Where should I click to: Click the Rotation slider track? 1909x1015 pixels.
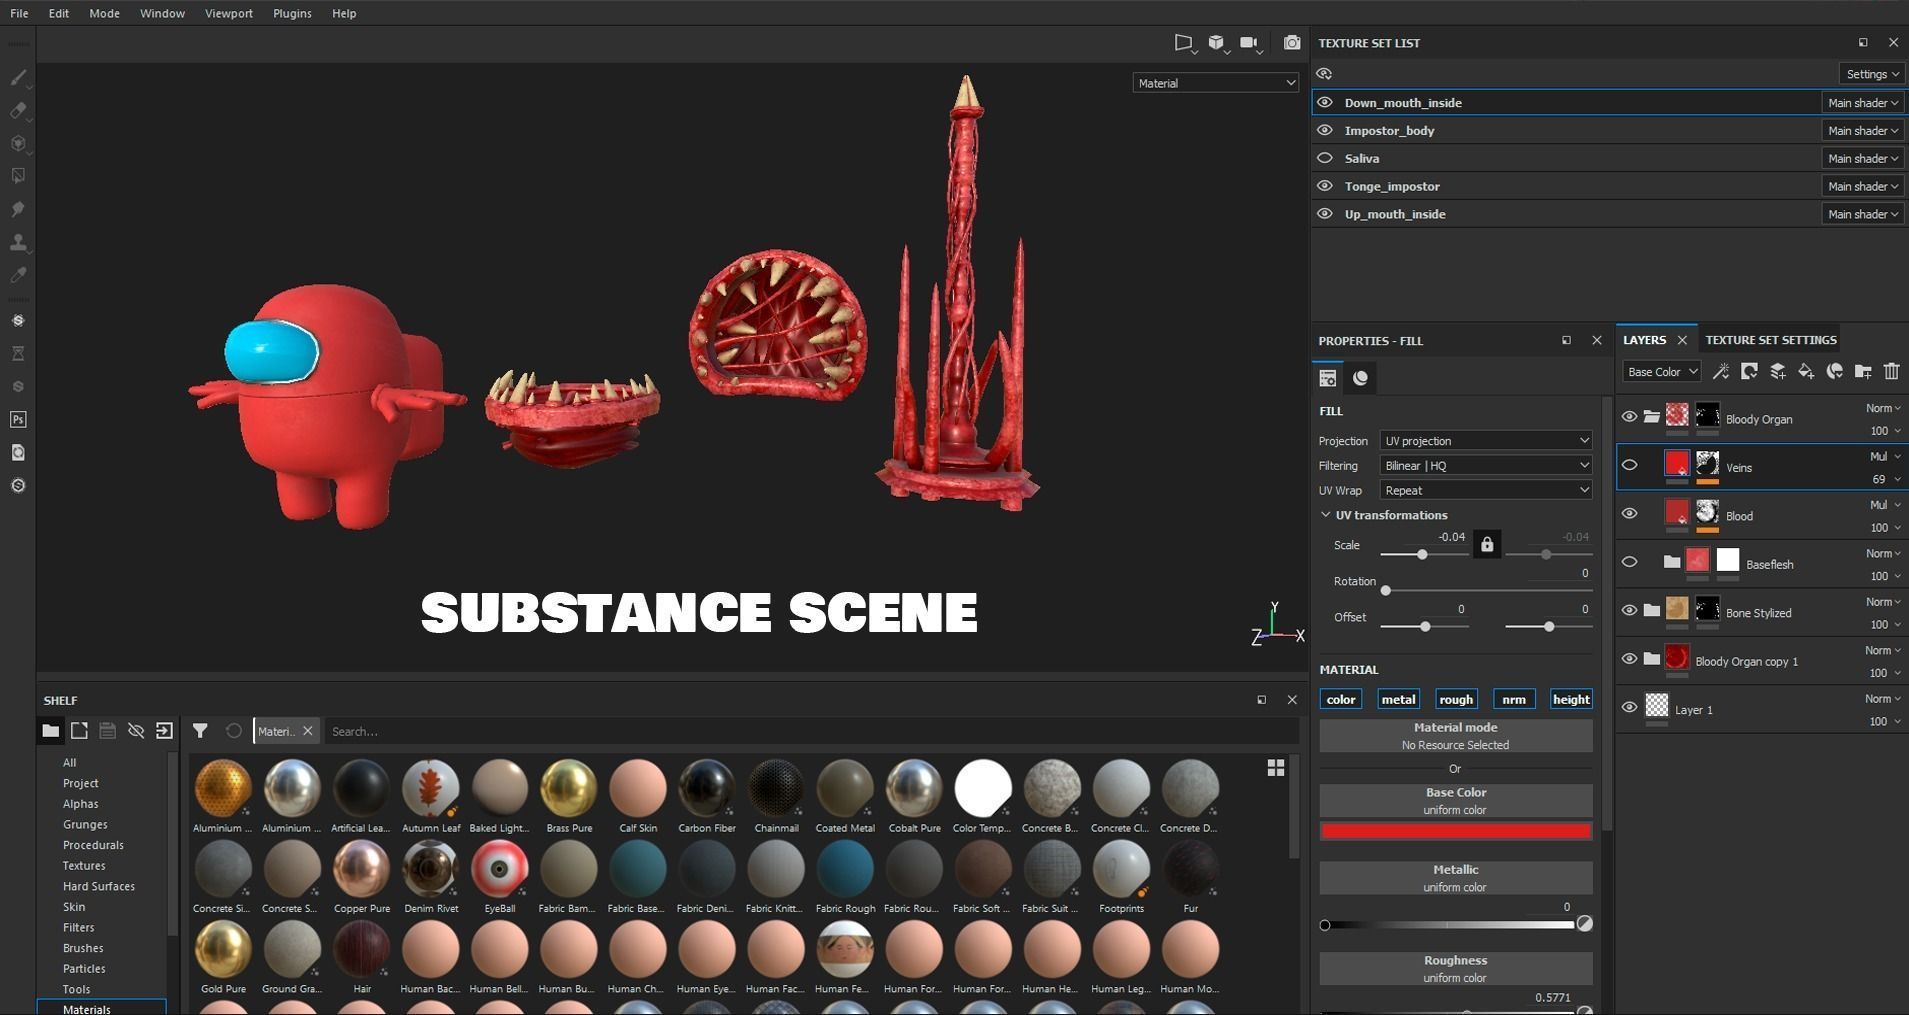point(1486,591)
